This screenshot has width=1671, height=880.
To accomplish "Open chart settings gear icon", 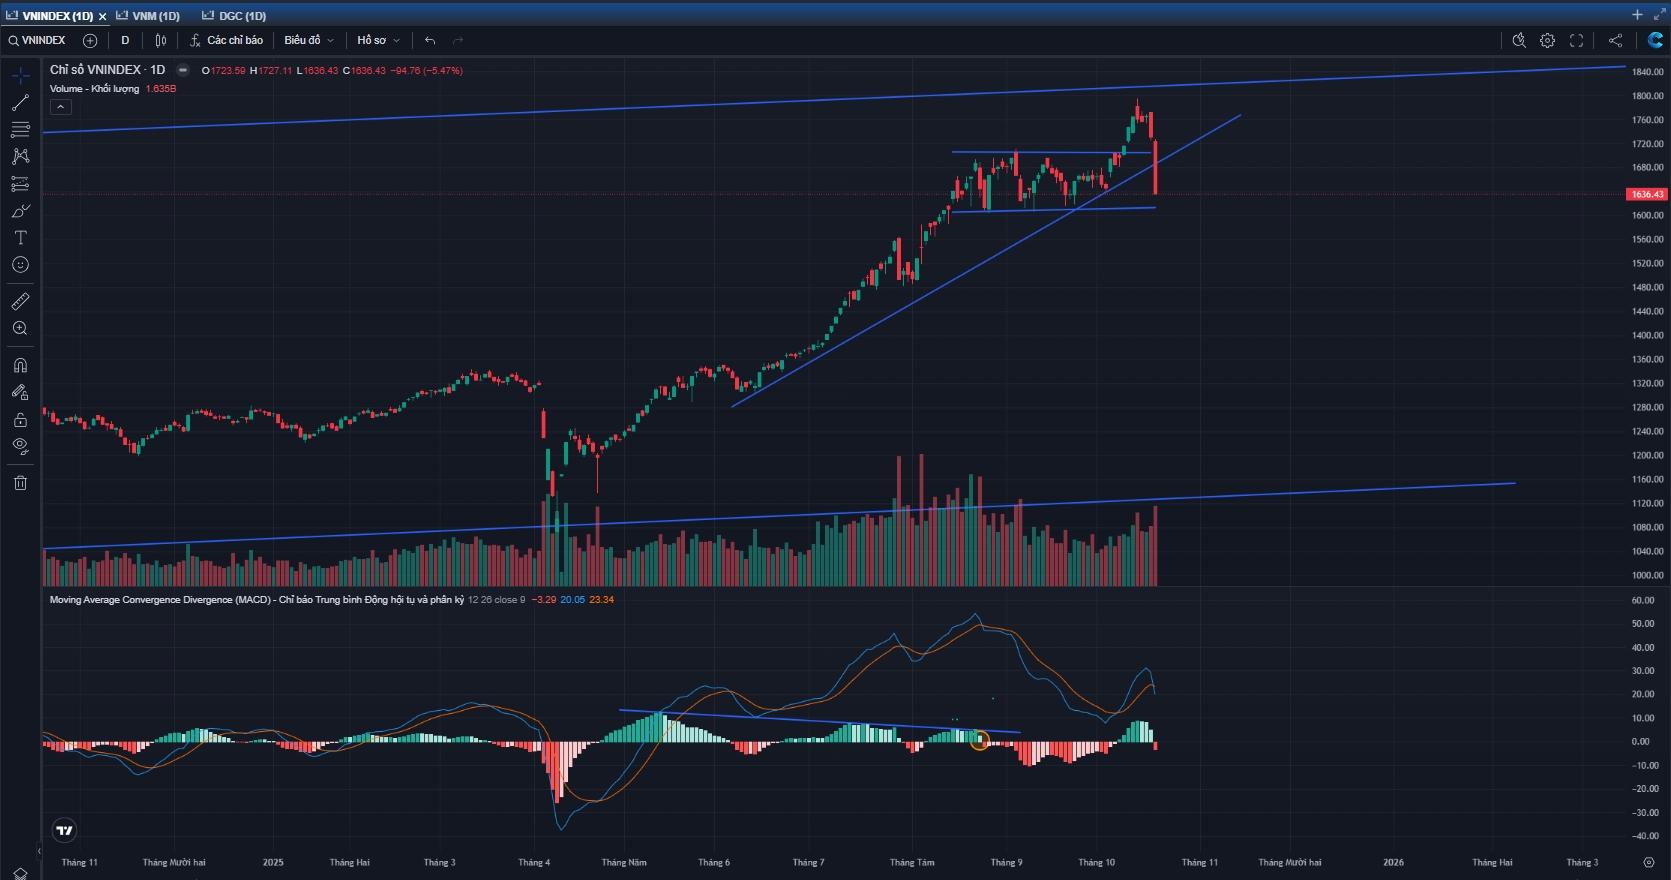I will [1547, 41].
